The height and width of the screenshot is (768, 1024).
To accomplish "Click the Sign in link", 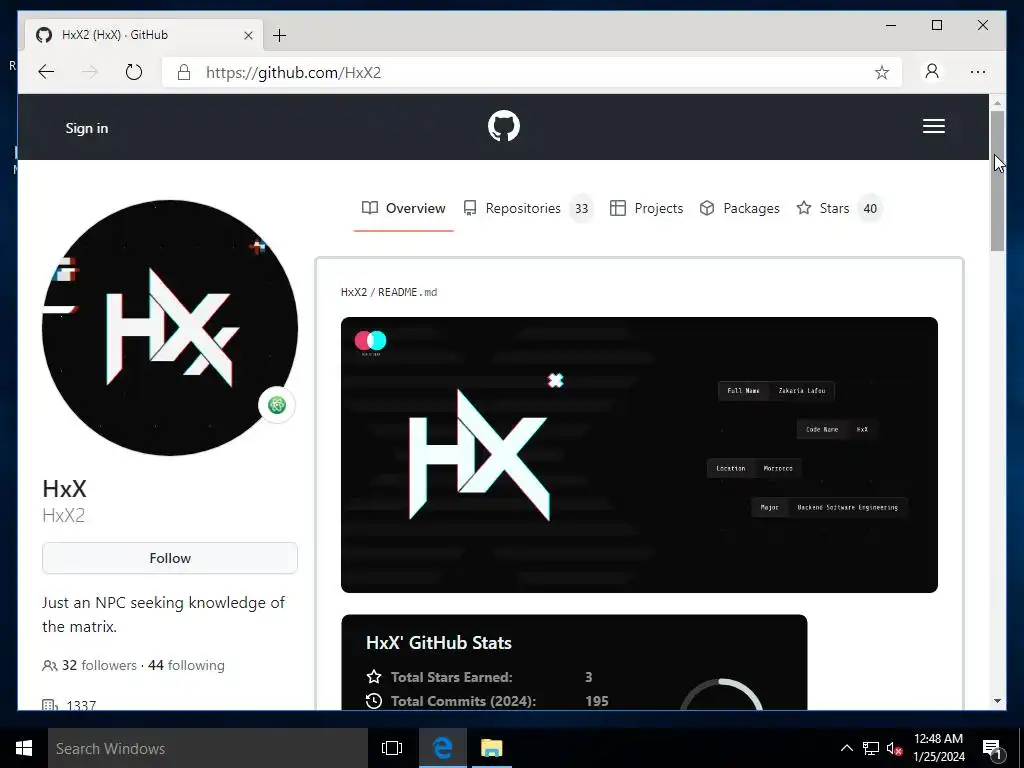I will pyautogui.click(x=87, y=128).
